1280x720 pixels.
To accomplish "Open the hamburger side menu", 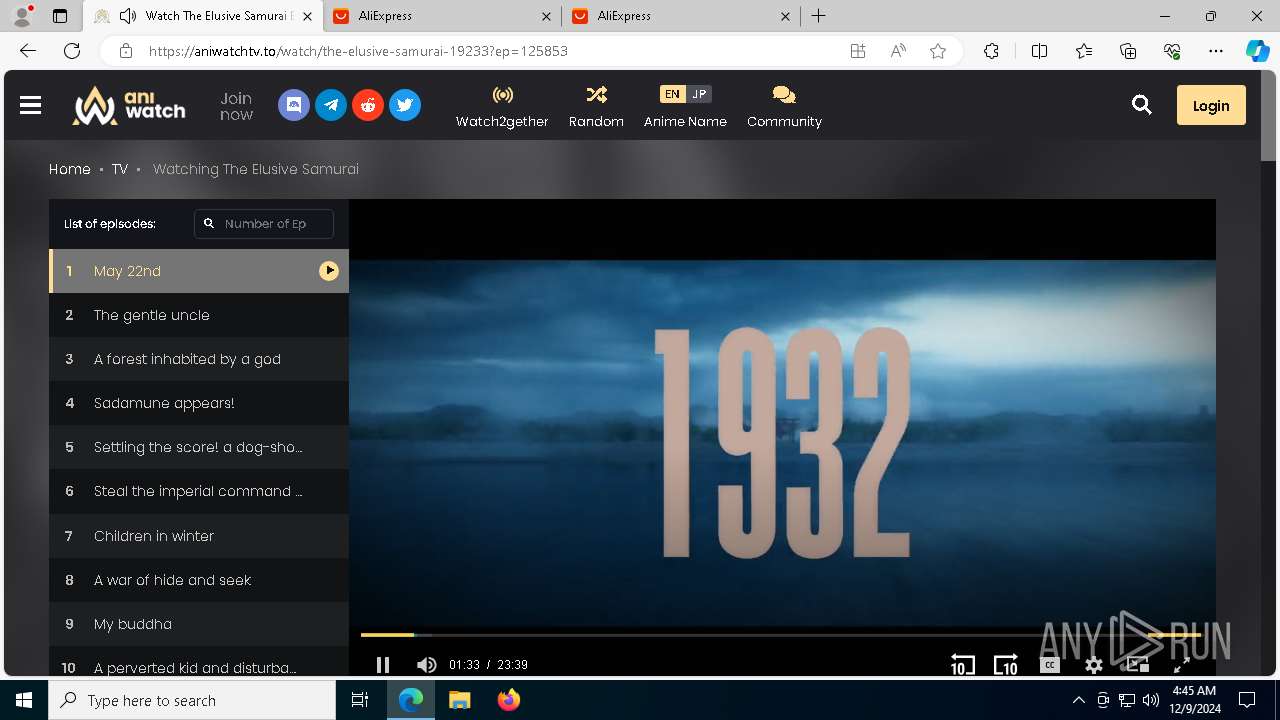I will pos(30,105).
